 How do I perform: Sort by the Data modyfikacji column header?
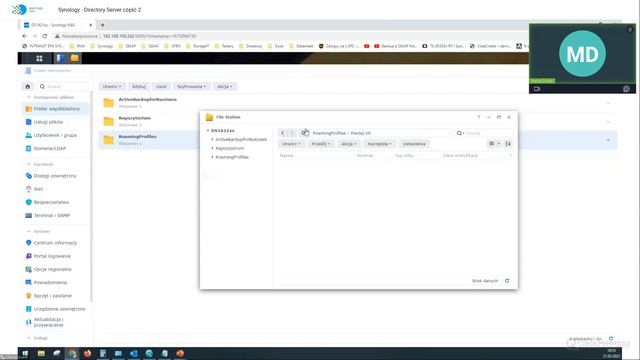point(460,156)
